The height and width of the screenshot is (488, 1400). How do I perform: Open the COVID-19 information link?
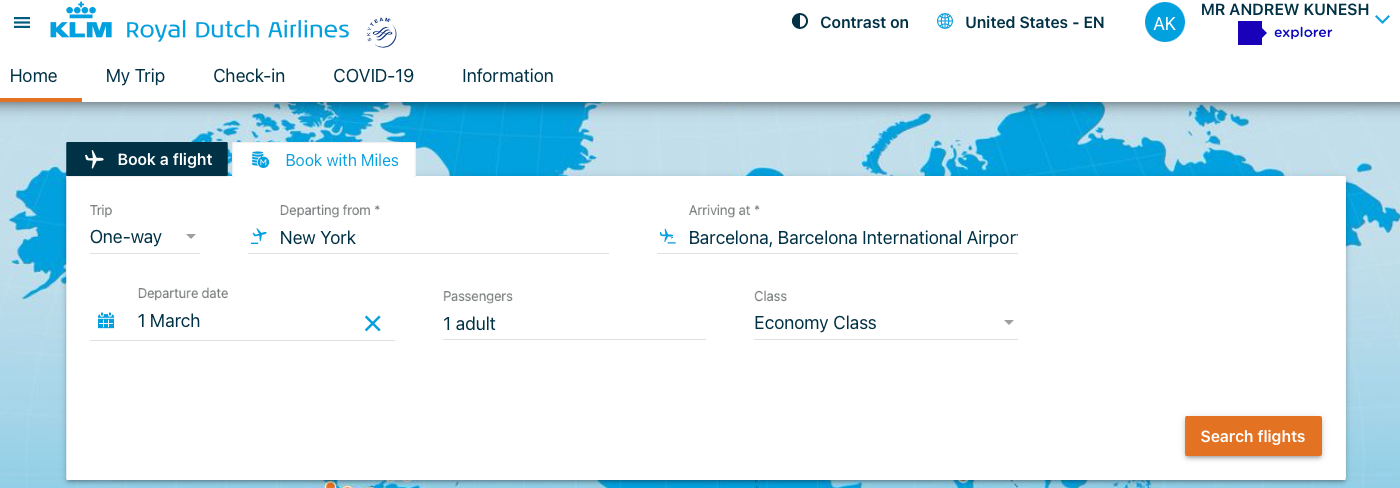click(x=373, y=76)
